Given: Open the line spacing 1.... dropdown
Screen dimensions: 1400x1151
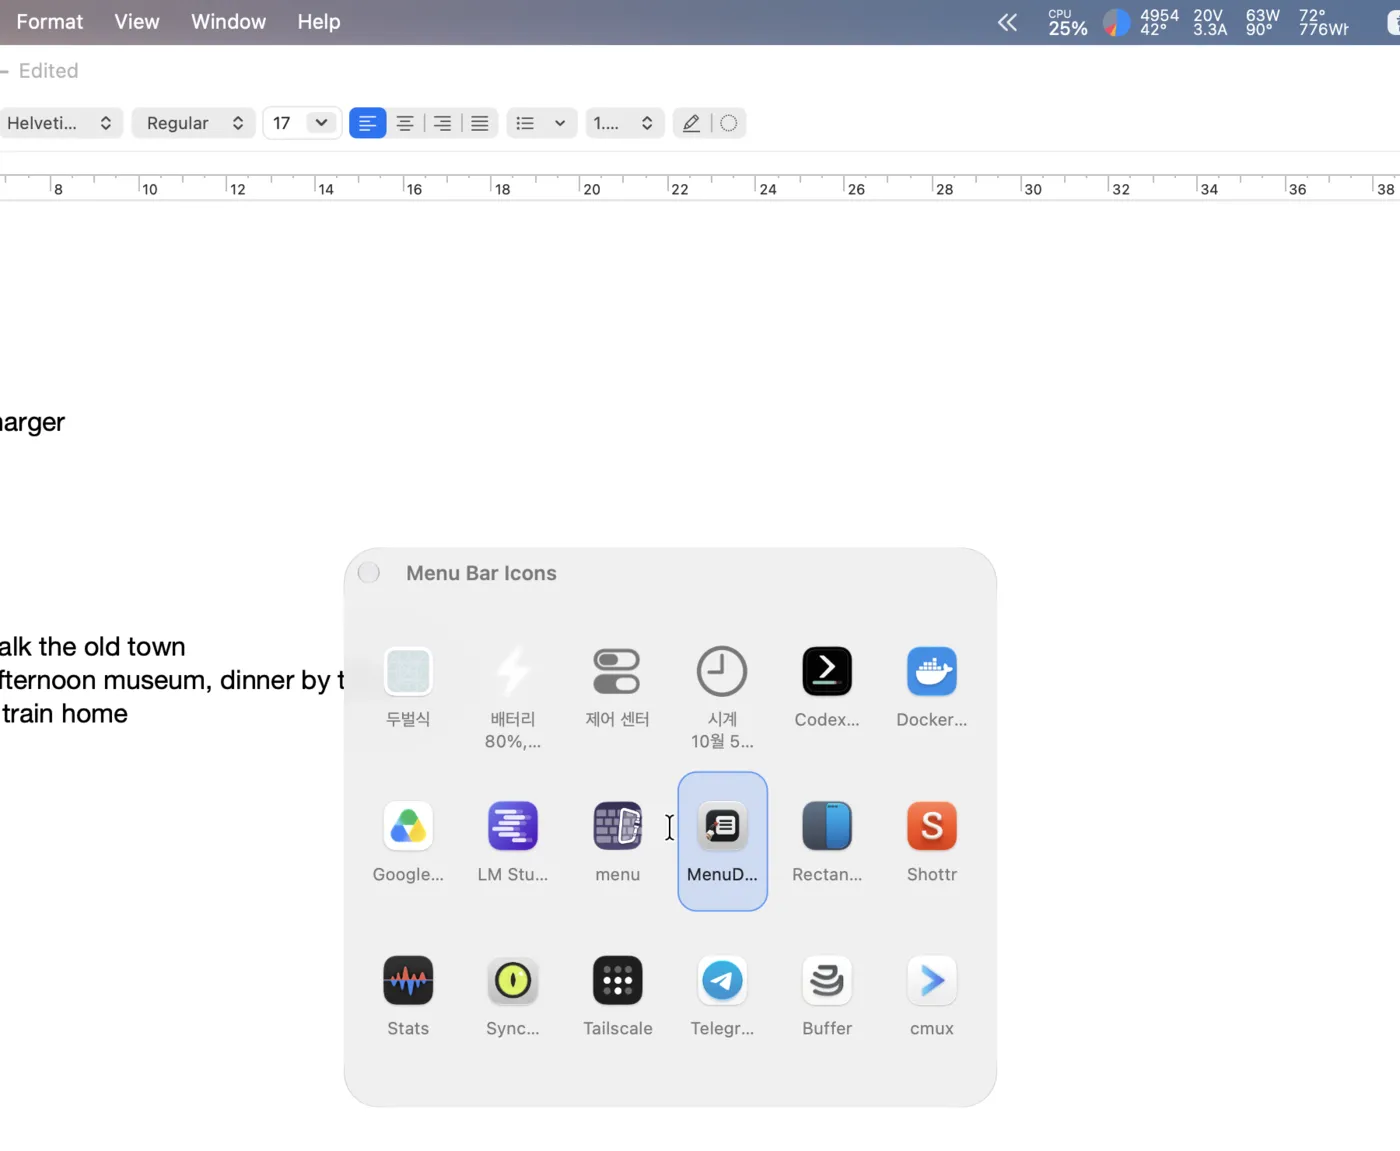Looking at the screenshot, I should (625, 123).
